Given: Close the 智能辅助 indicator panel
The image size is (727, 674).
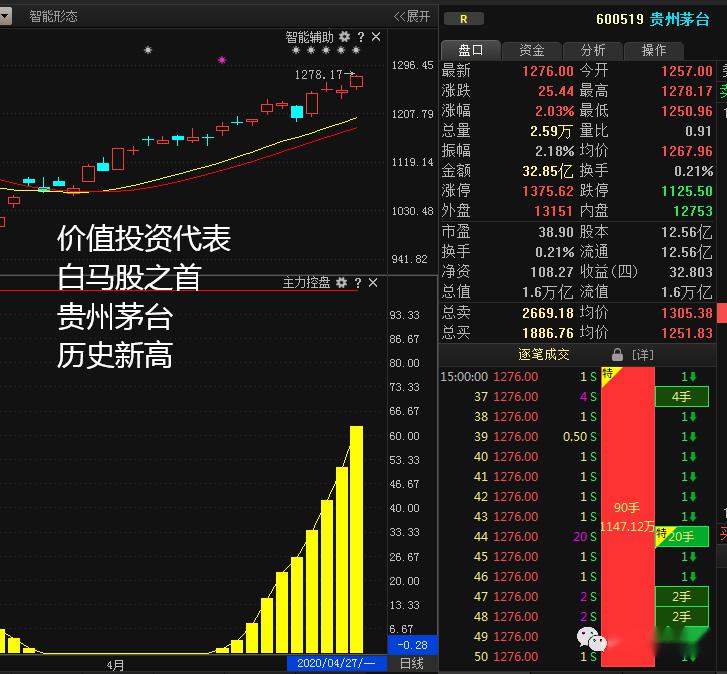Looking at the screenshot, I should tap(376, 37).
